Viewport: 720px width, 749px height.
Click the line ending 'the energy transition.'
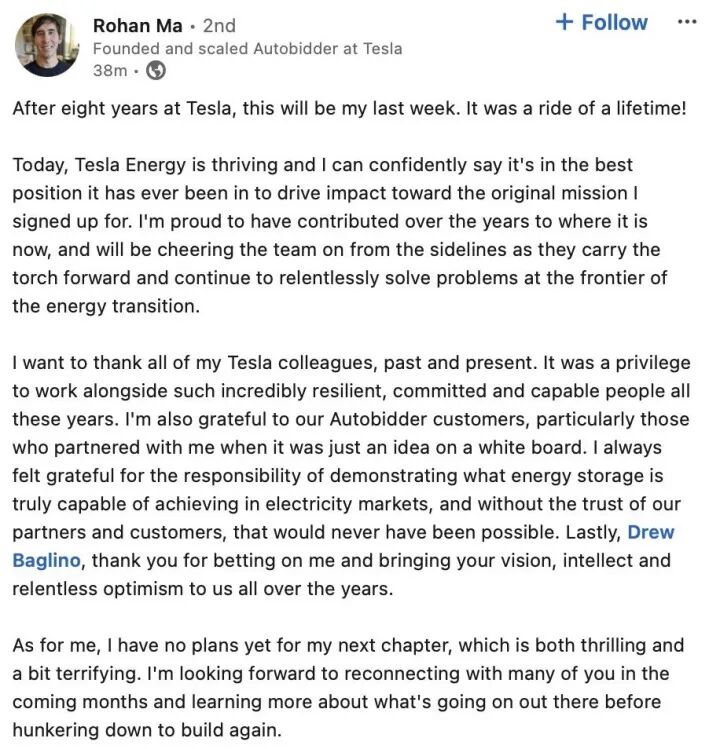pyautogui.click(x=106, y=306)
